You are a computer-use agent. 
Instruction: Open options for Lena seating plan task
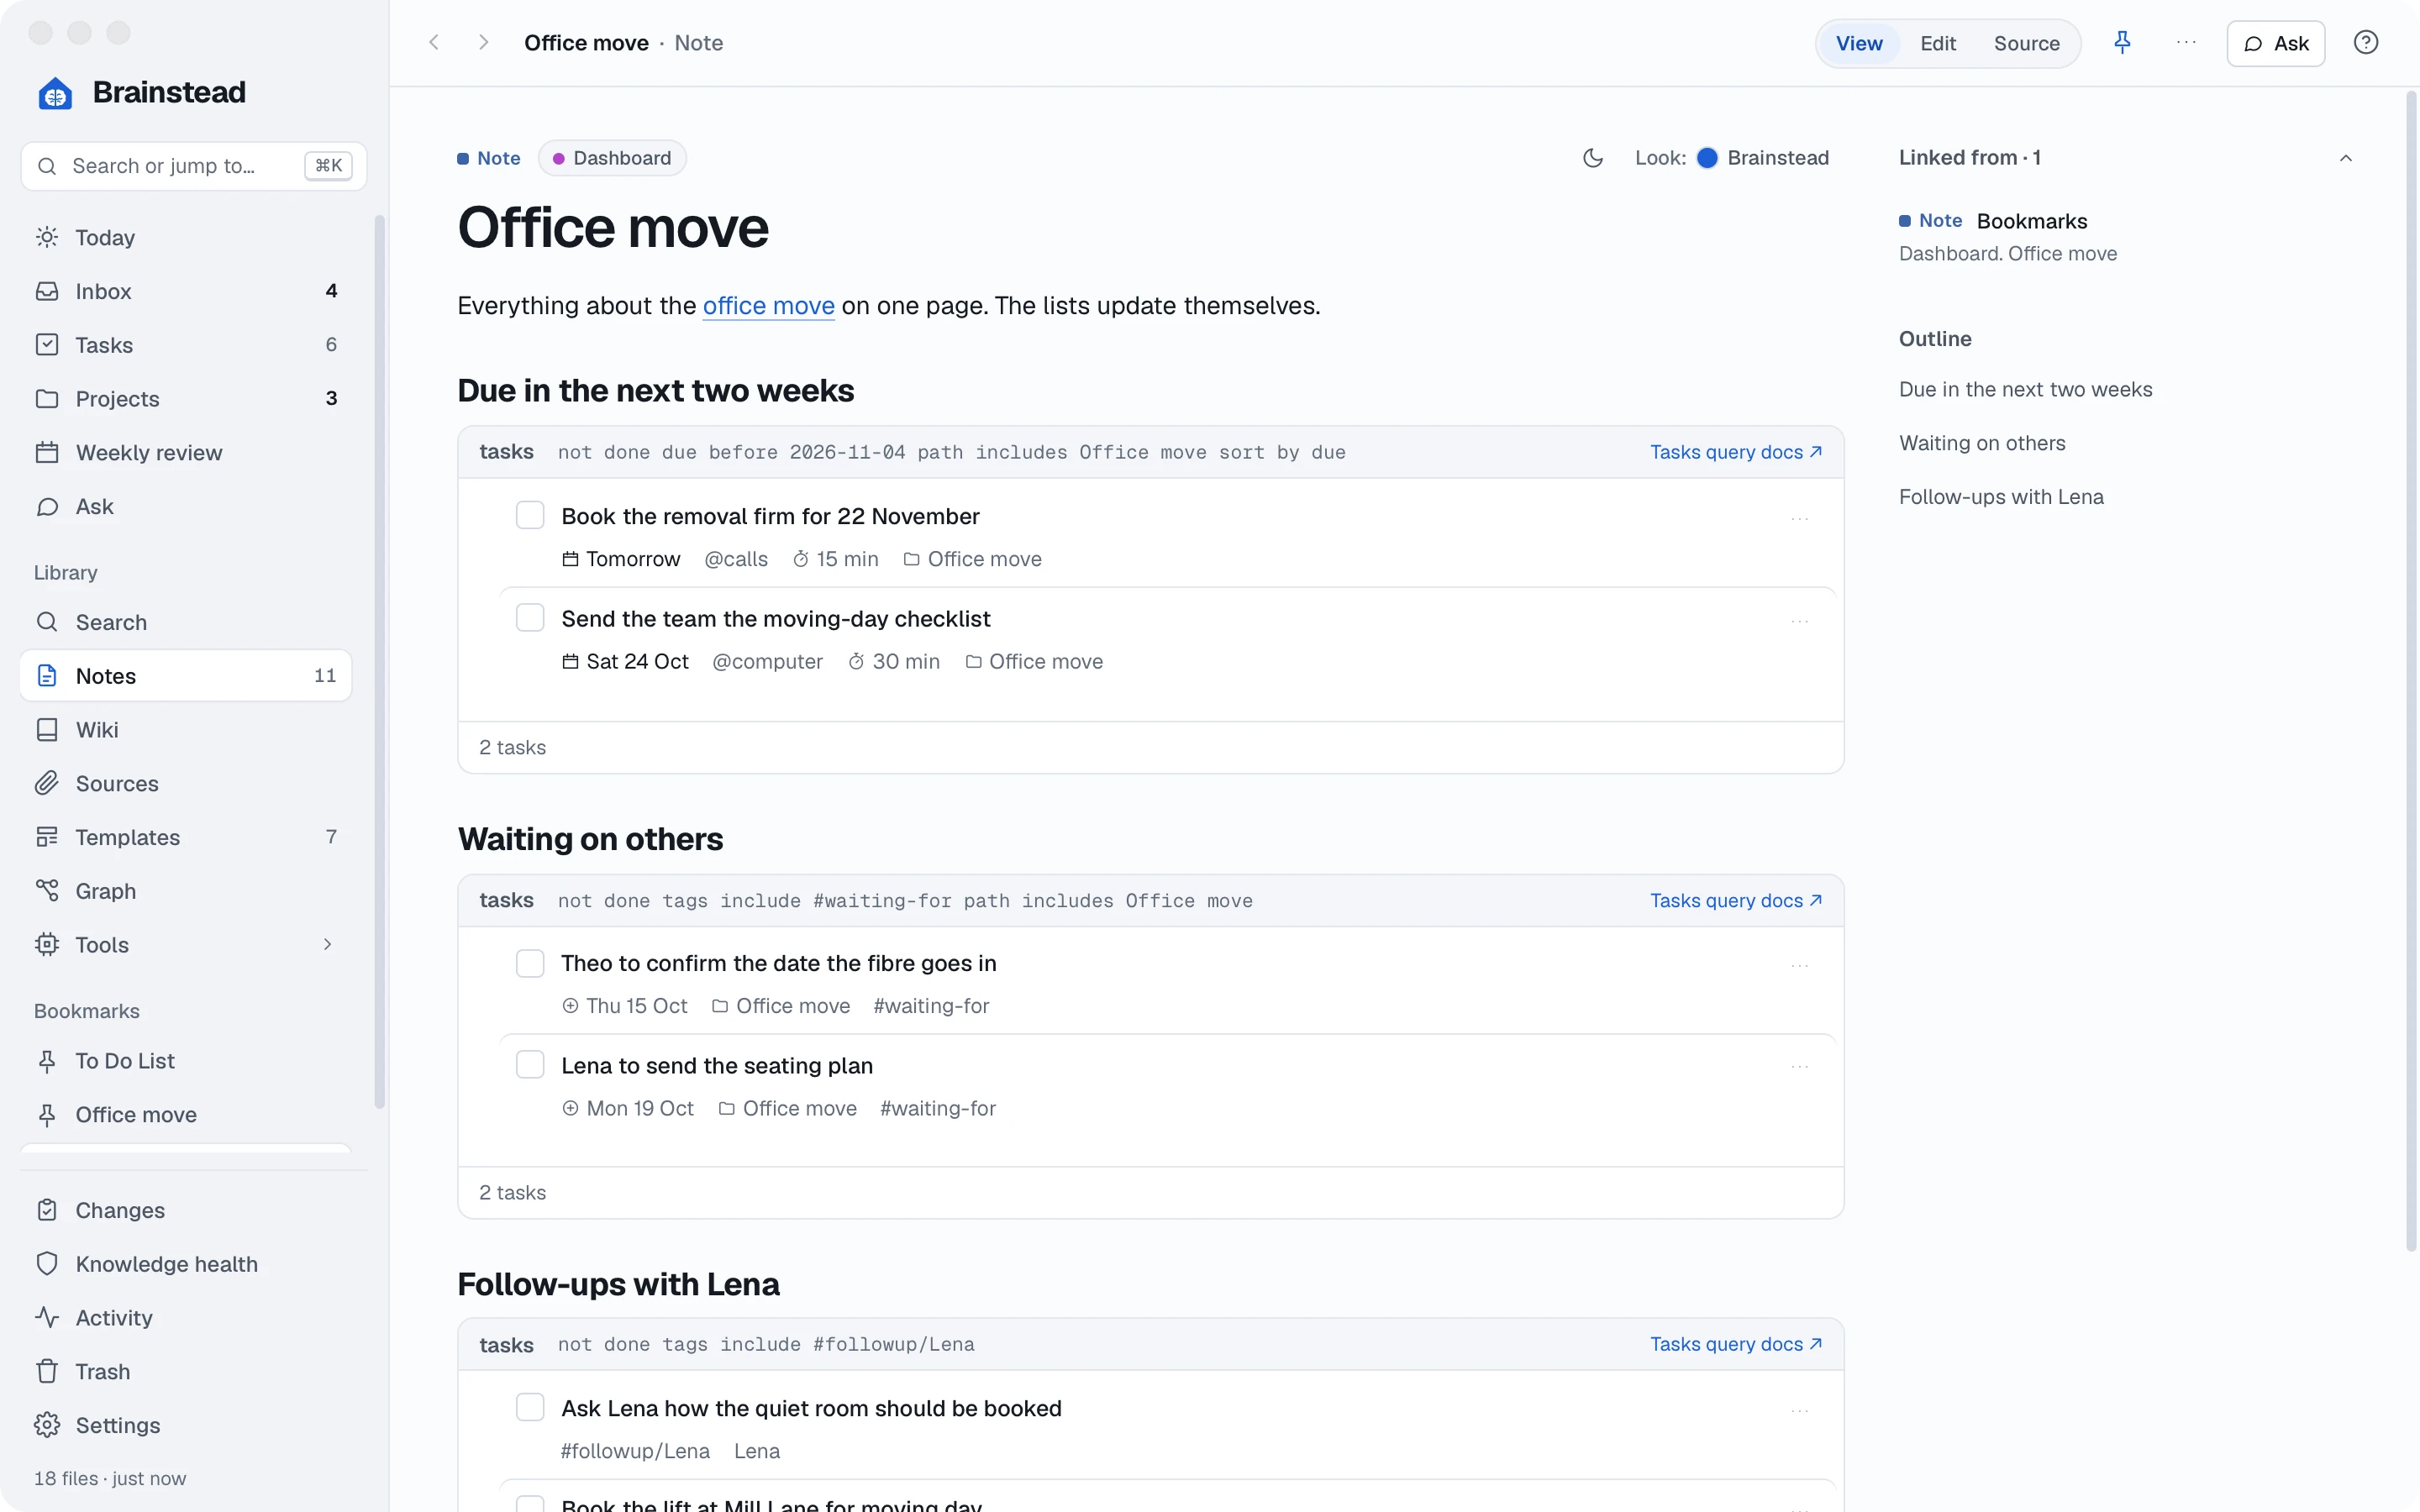[x=1799, y=1066]
